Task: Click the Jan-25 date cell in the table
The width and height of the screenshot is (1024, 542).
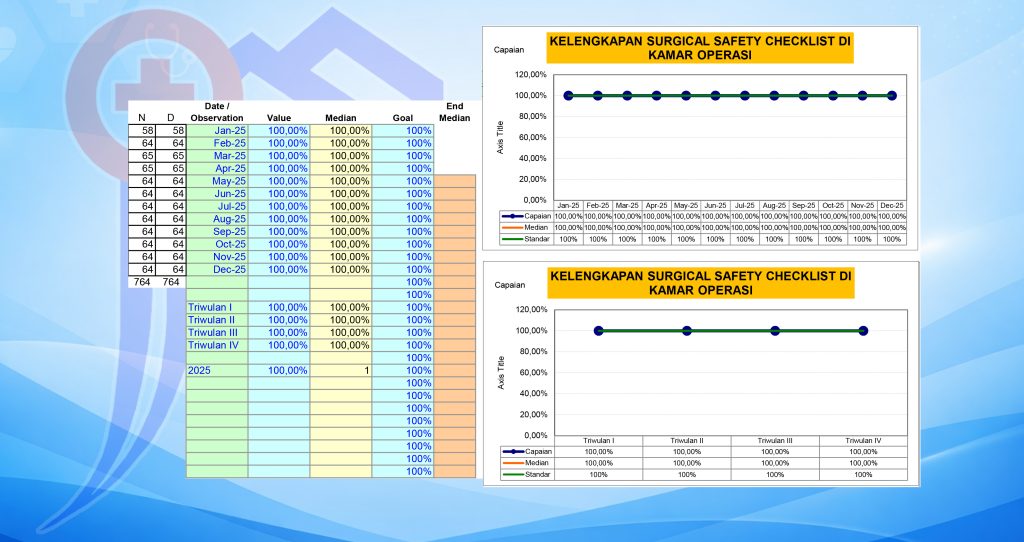Action: pyautogui.click(x=217, y=130)
